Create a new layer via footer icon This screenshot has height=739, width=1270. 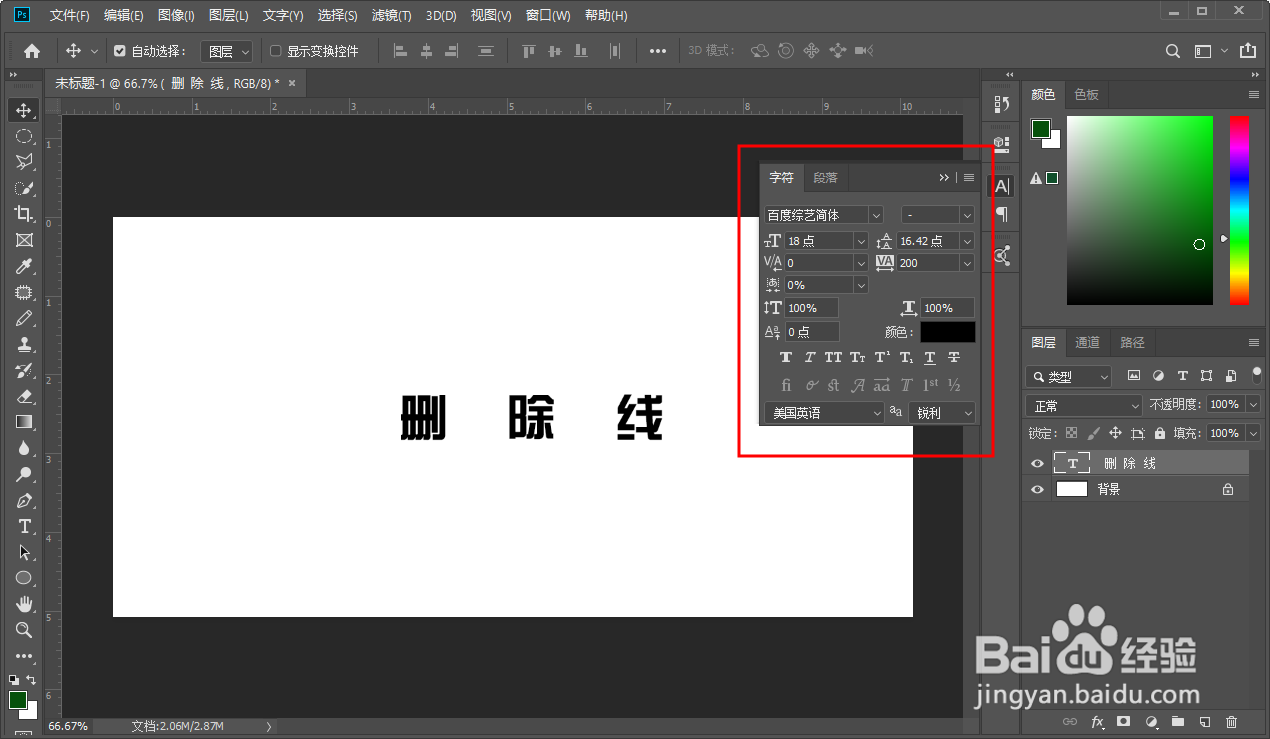pos(1205,721)
